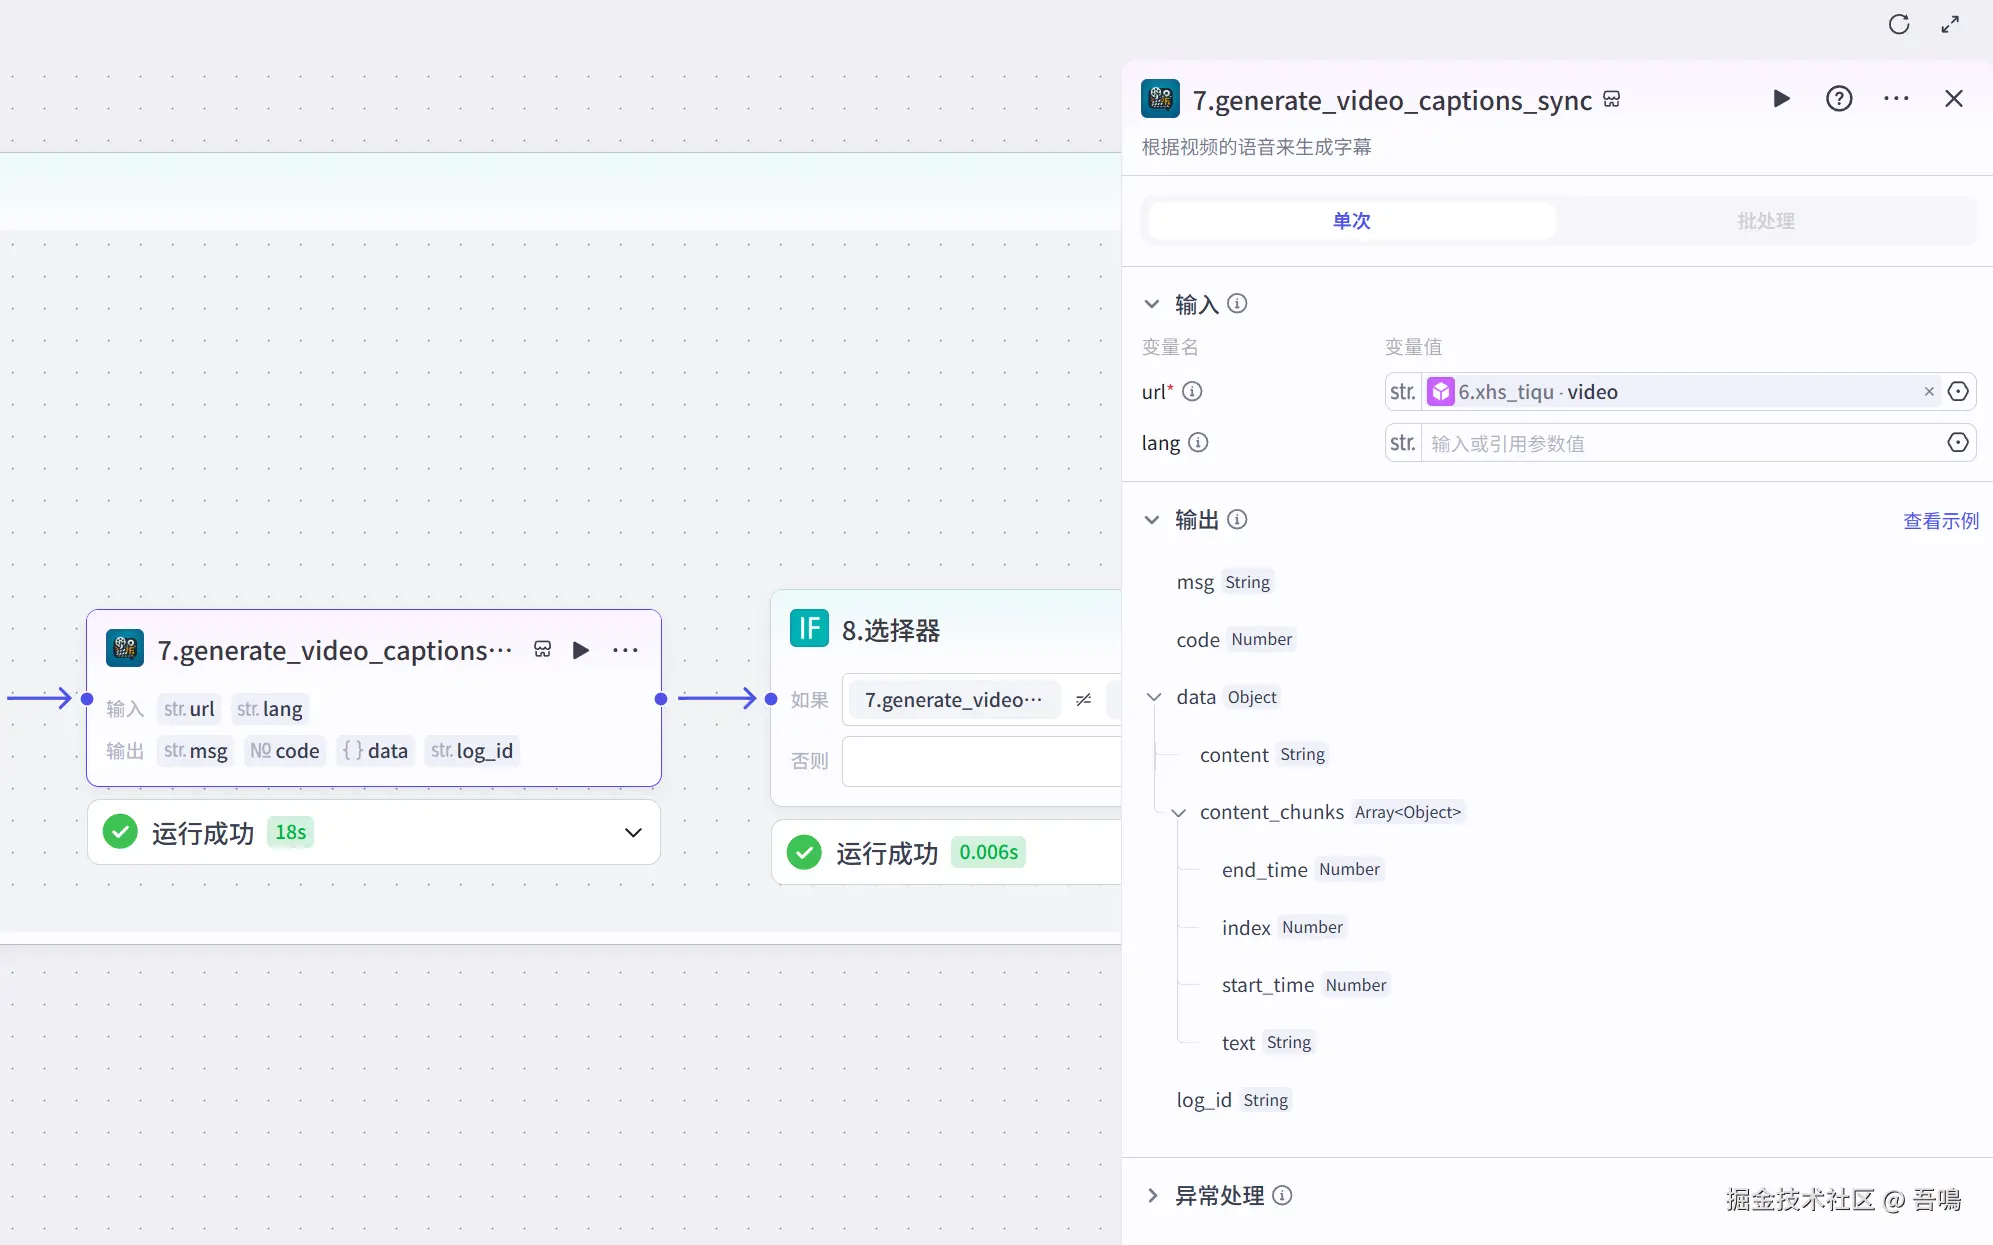Run node 7 from canvas play icon
The height and width of the screenshot is (1245, 1993).
[x=581, y=650]
